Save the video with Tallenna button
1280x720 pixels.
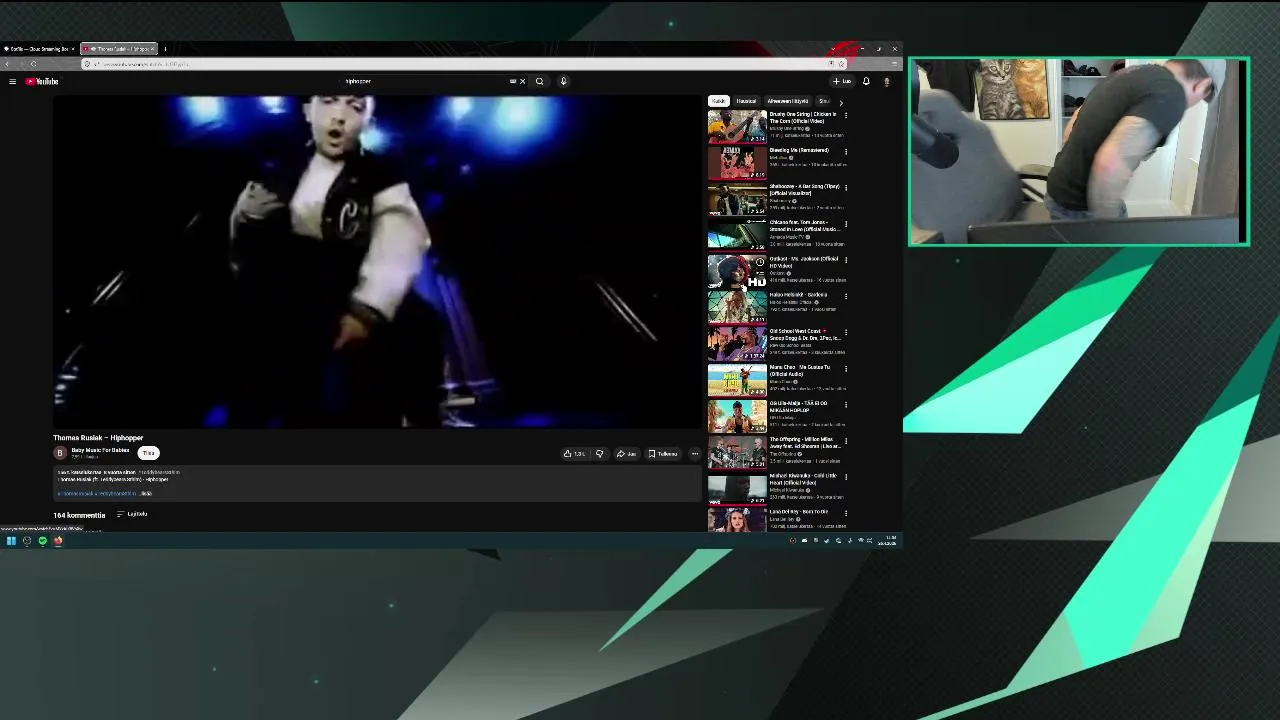[x=663, y=454]
